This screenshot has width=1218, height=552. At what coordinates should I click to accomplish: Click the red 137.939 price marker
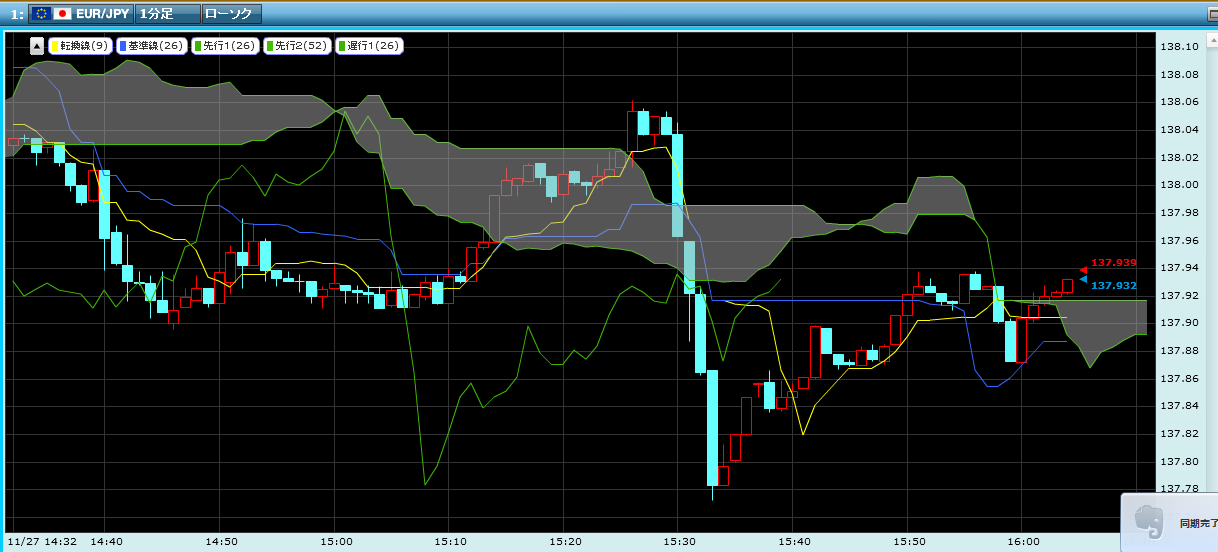click(1113, 262)
